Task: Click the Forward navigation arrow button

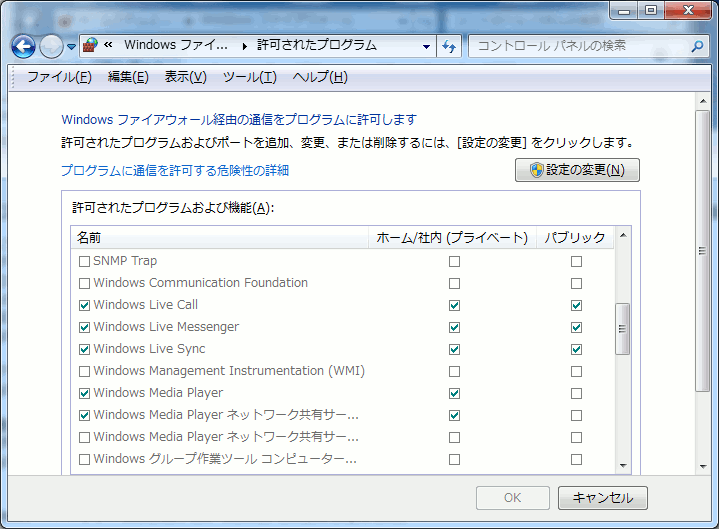Action: coord(51,46)
